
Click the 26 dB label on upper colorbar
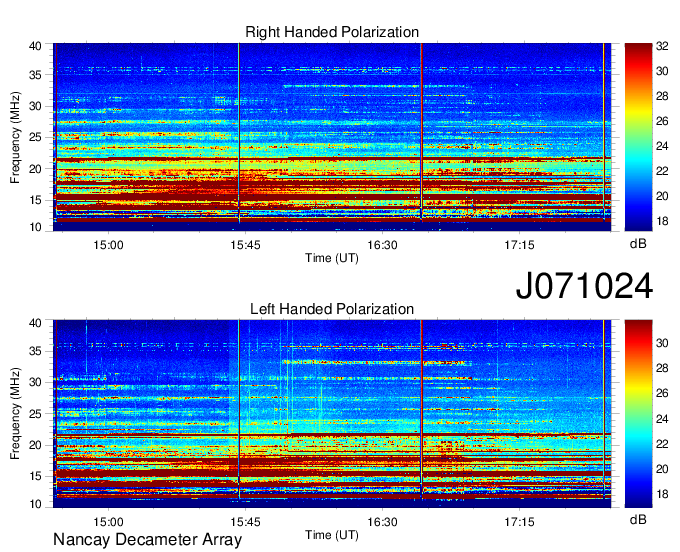point(662,121)
